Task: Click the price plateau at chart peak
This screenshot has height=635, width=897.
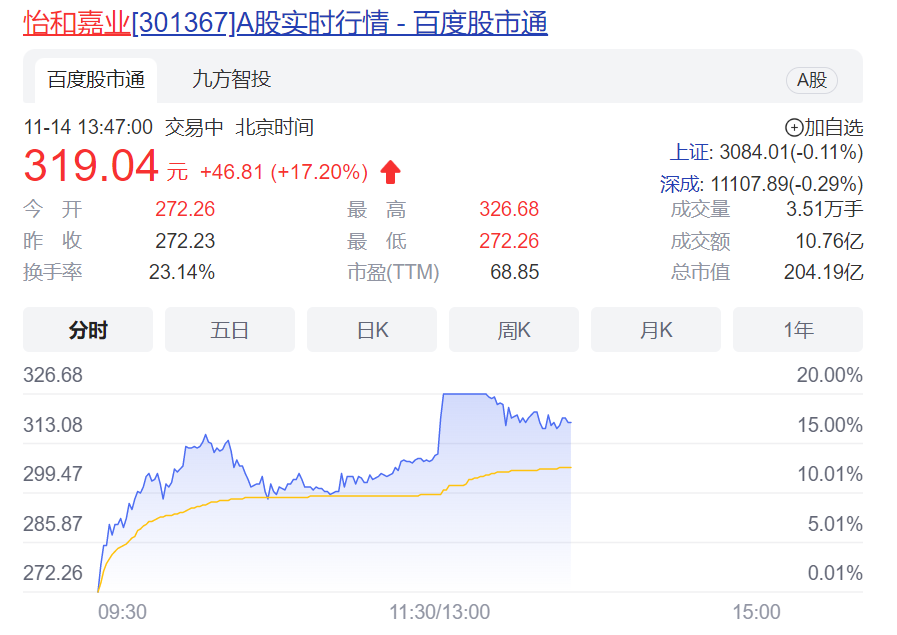Action: [x=463, y=394]
